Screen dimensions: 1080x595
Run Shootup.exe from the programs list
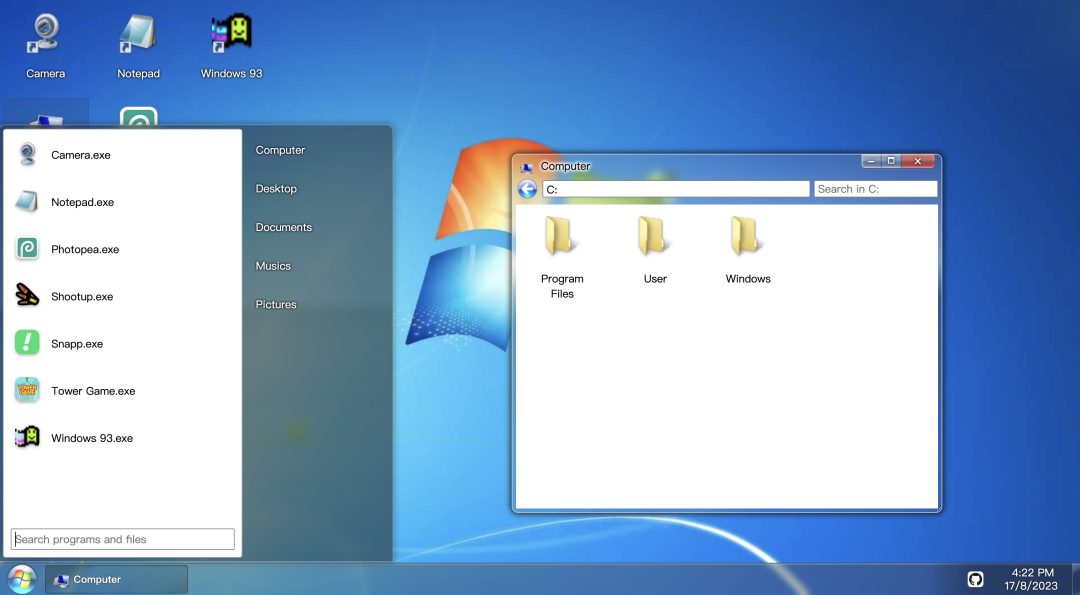point(123,296)
